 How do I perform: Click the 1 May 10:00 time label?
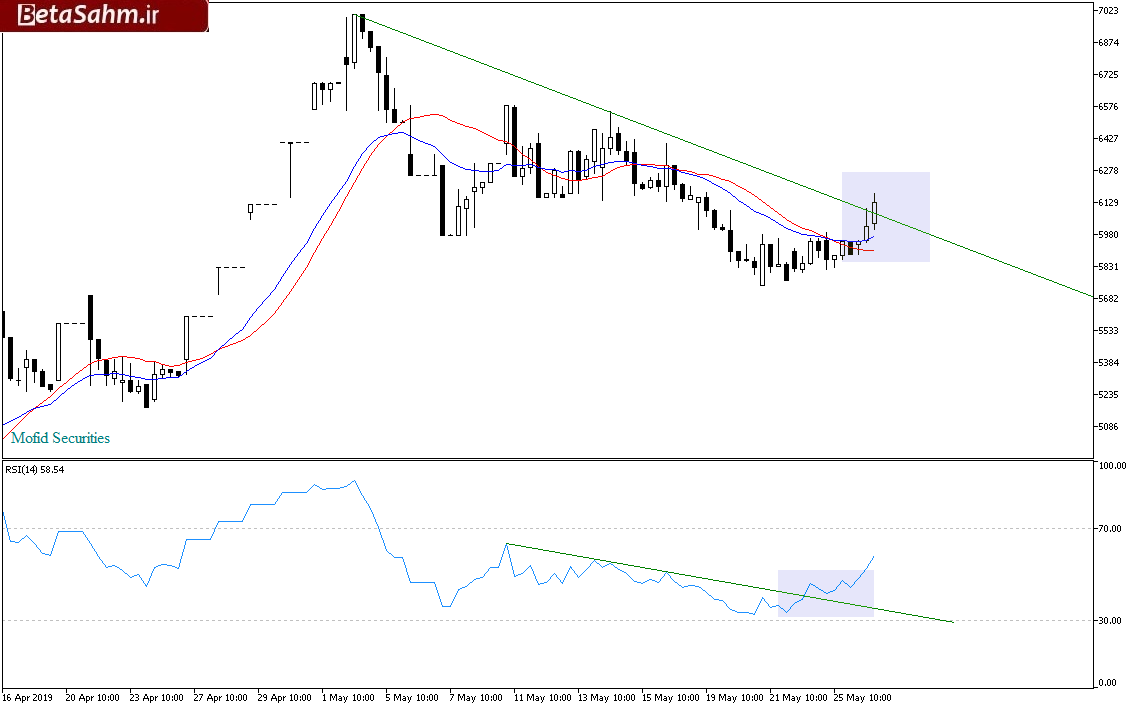(x=348, y=697)
